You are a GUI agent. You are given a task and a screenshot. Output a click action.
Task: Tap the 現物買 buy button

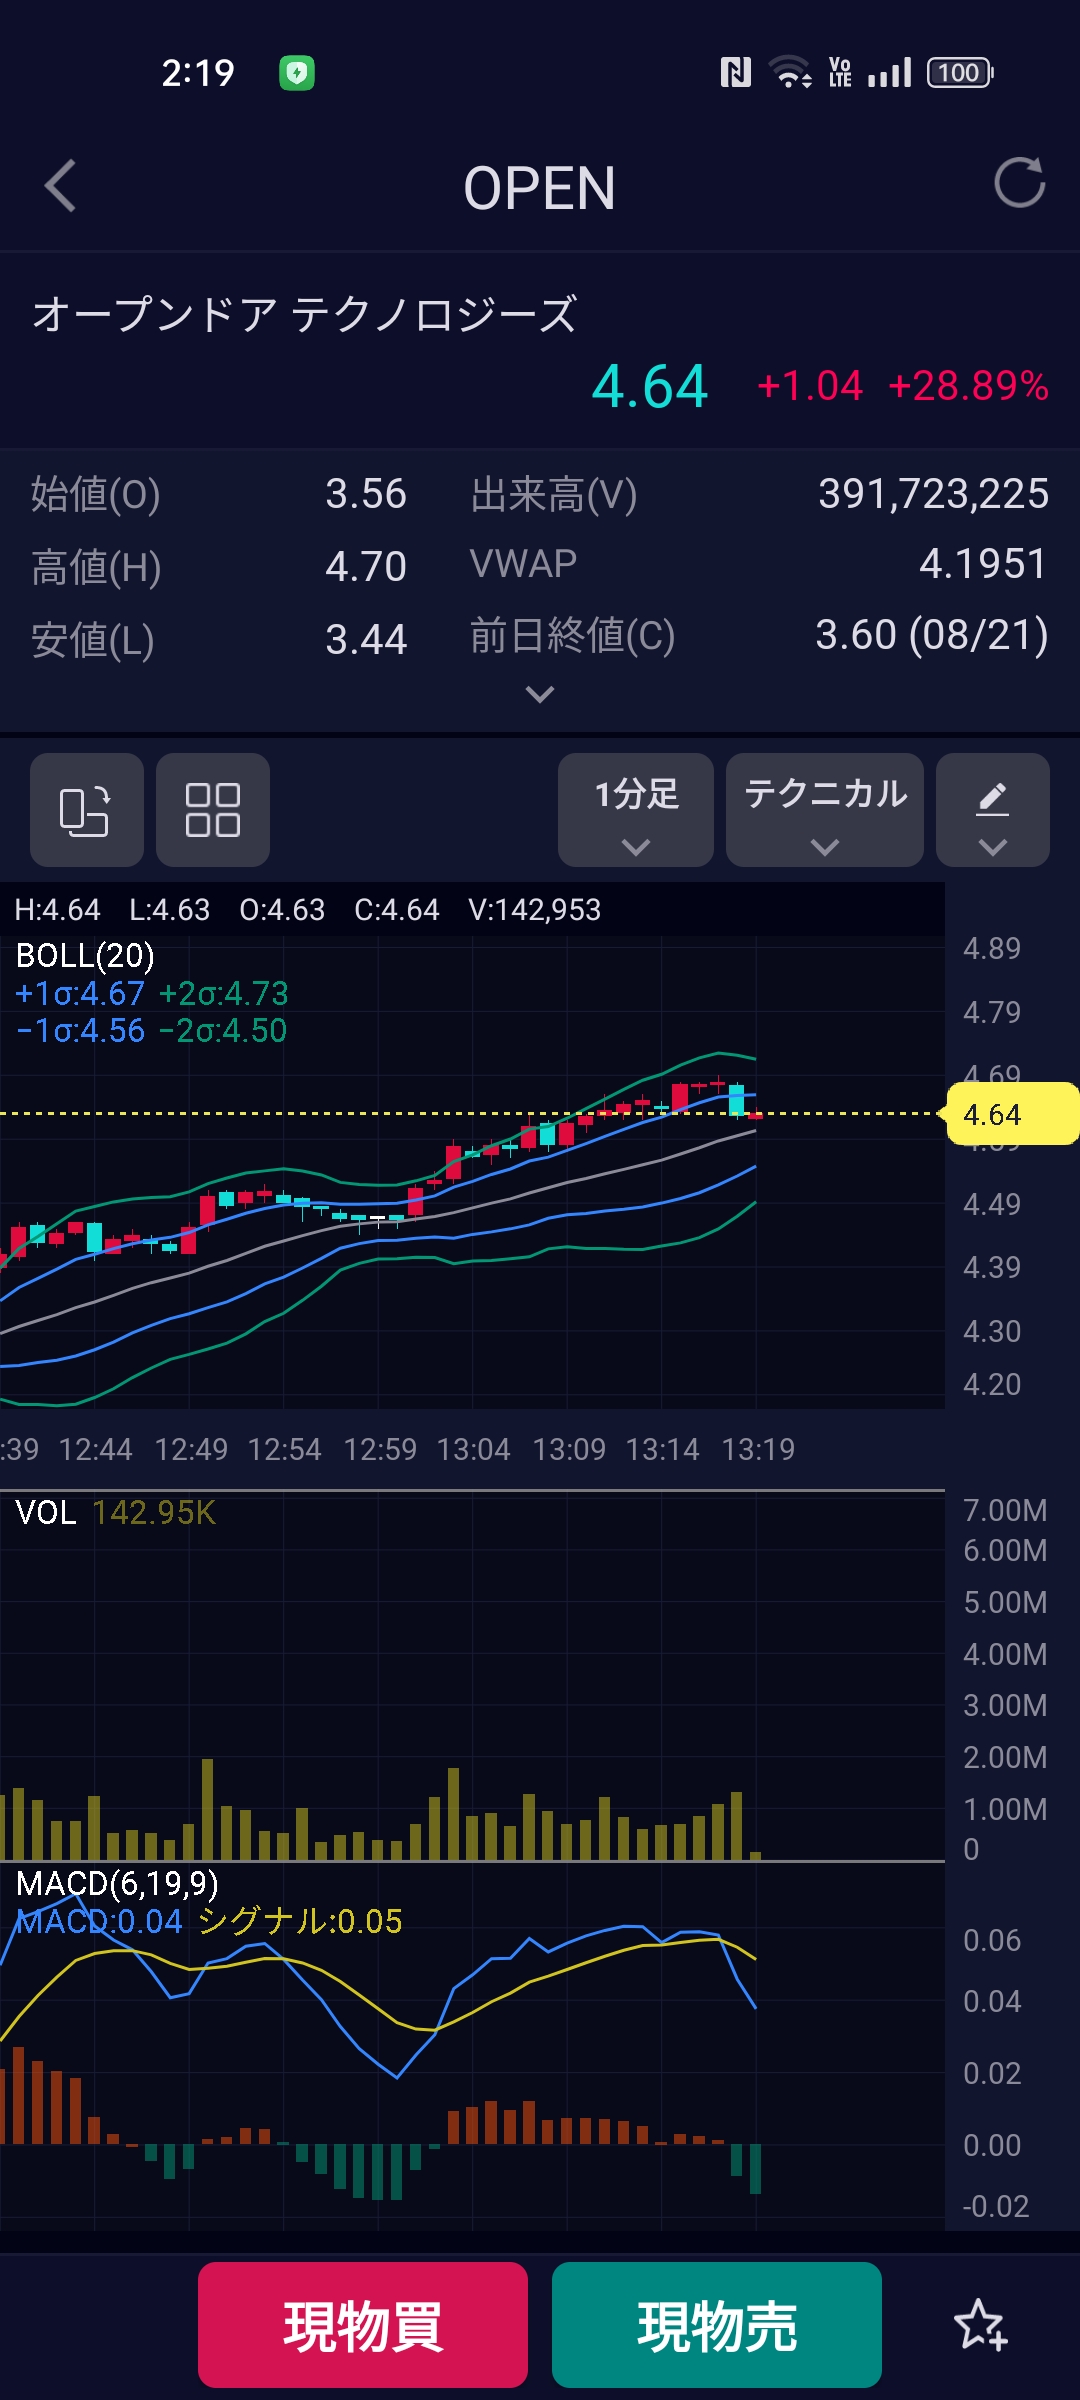363,2325
